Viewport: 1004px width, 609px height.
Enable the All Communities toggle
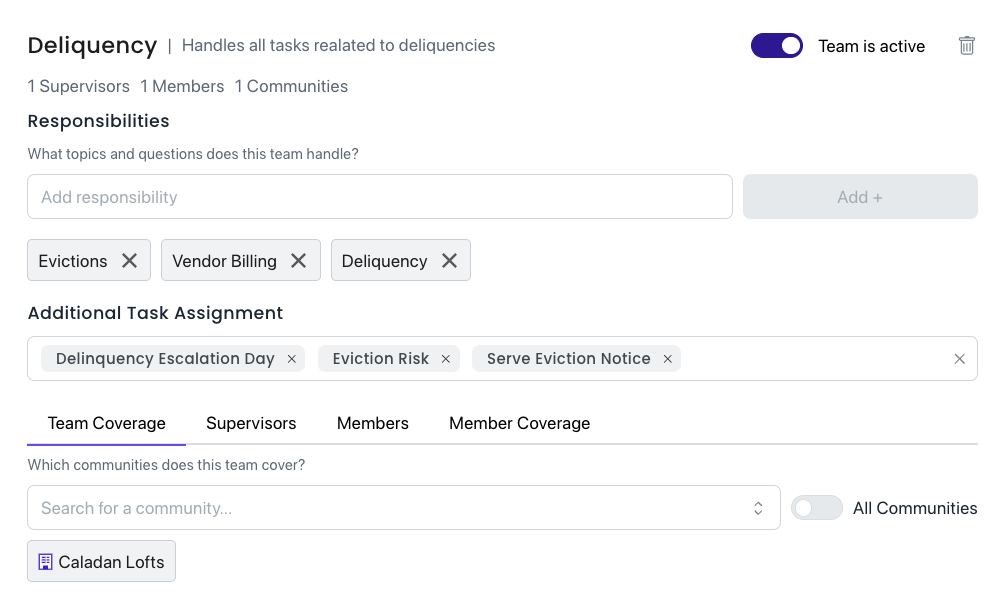coord(816,508)
